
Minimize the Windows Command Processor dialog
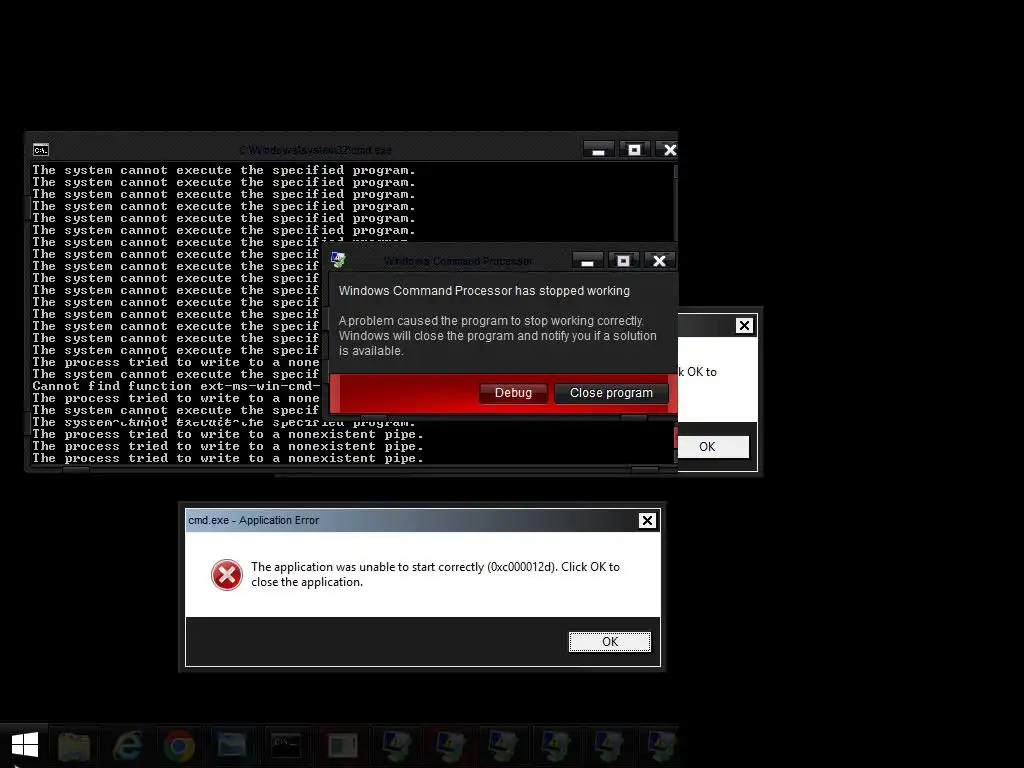pyautogui.click(x=587, y=261)
